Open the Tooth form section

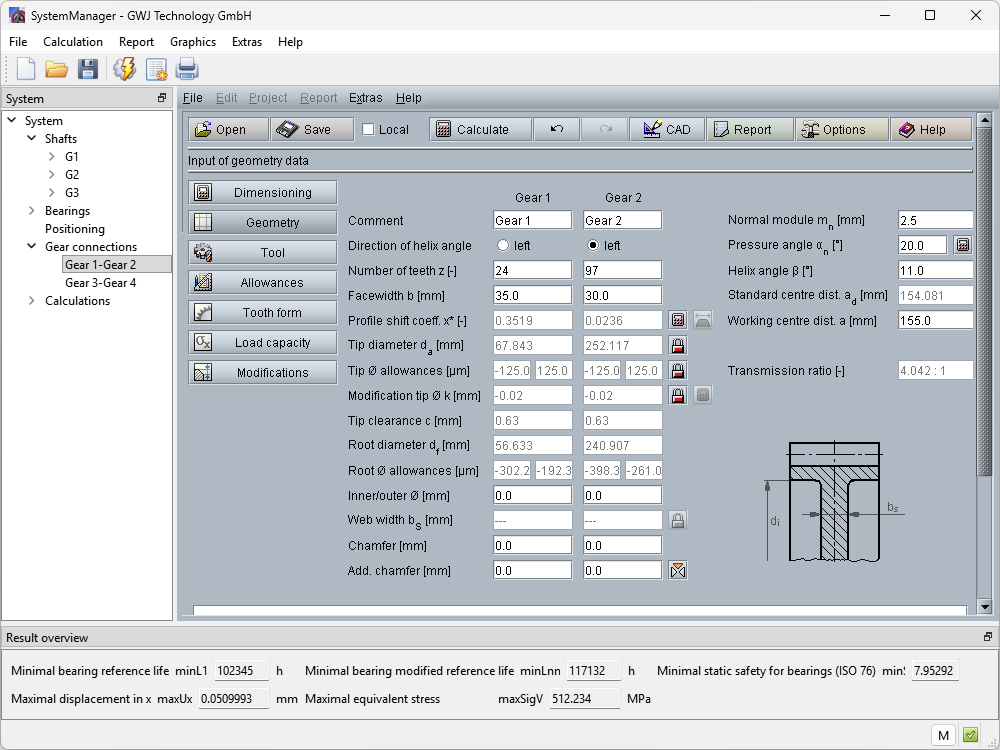[x=263, y=313]
